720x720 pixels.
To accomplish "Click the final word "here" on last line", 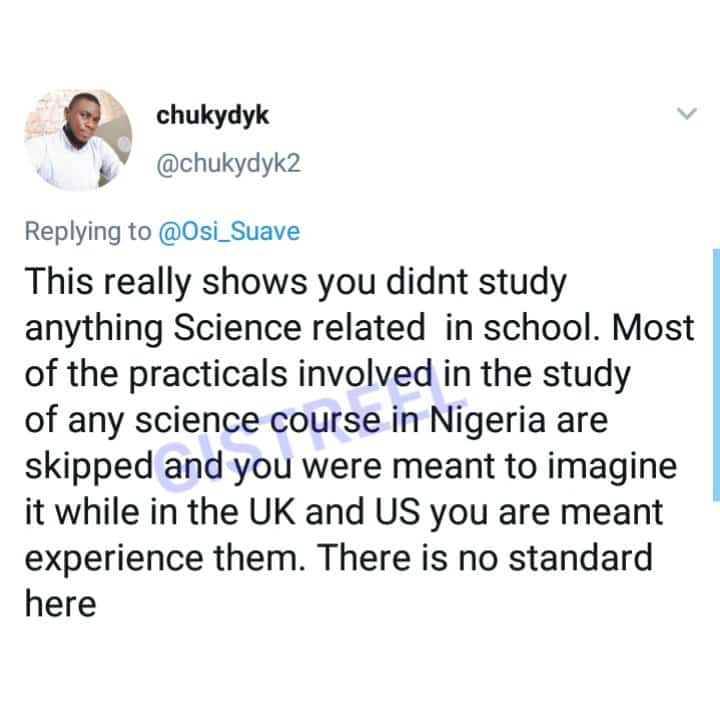I will (x=60, y=605).
